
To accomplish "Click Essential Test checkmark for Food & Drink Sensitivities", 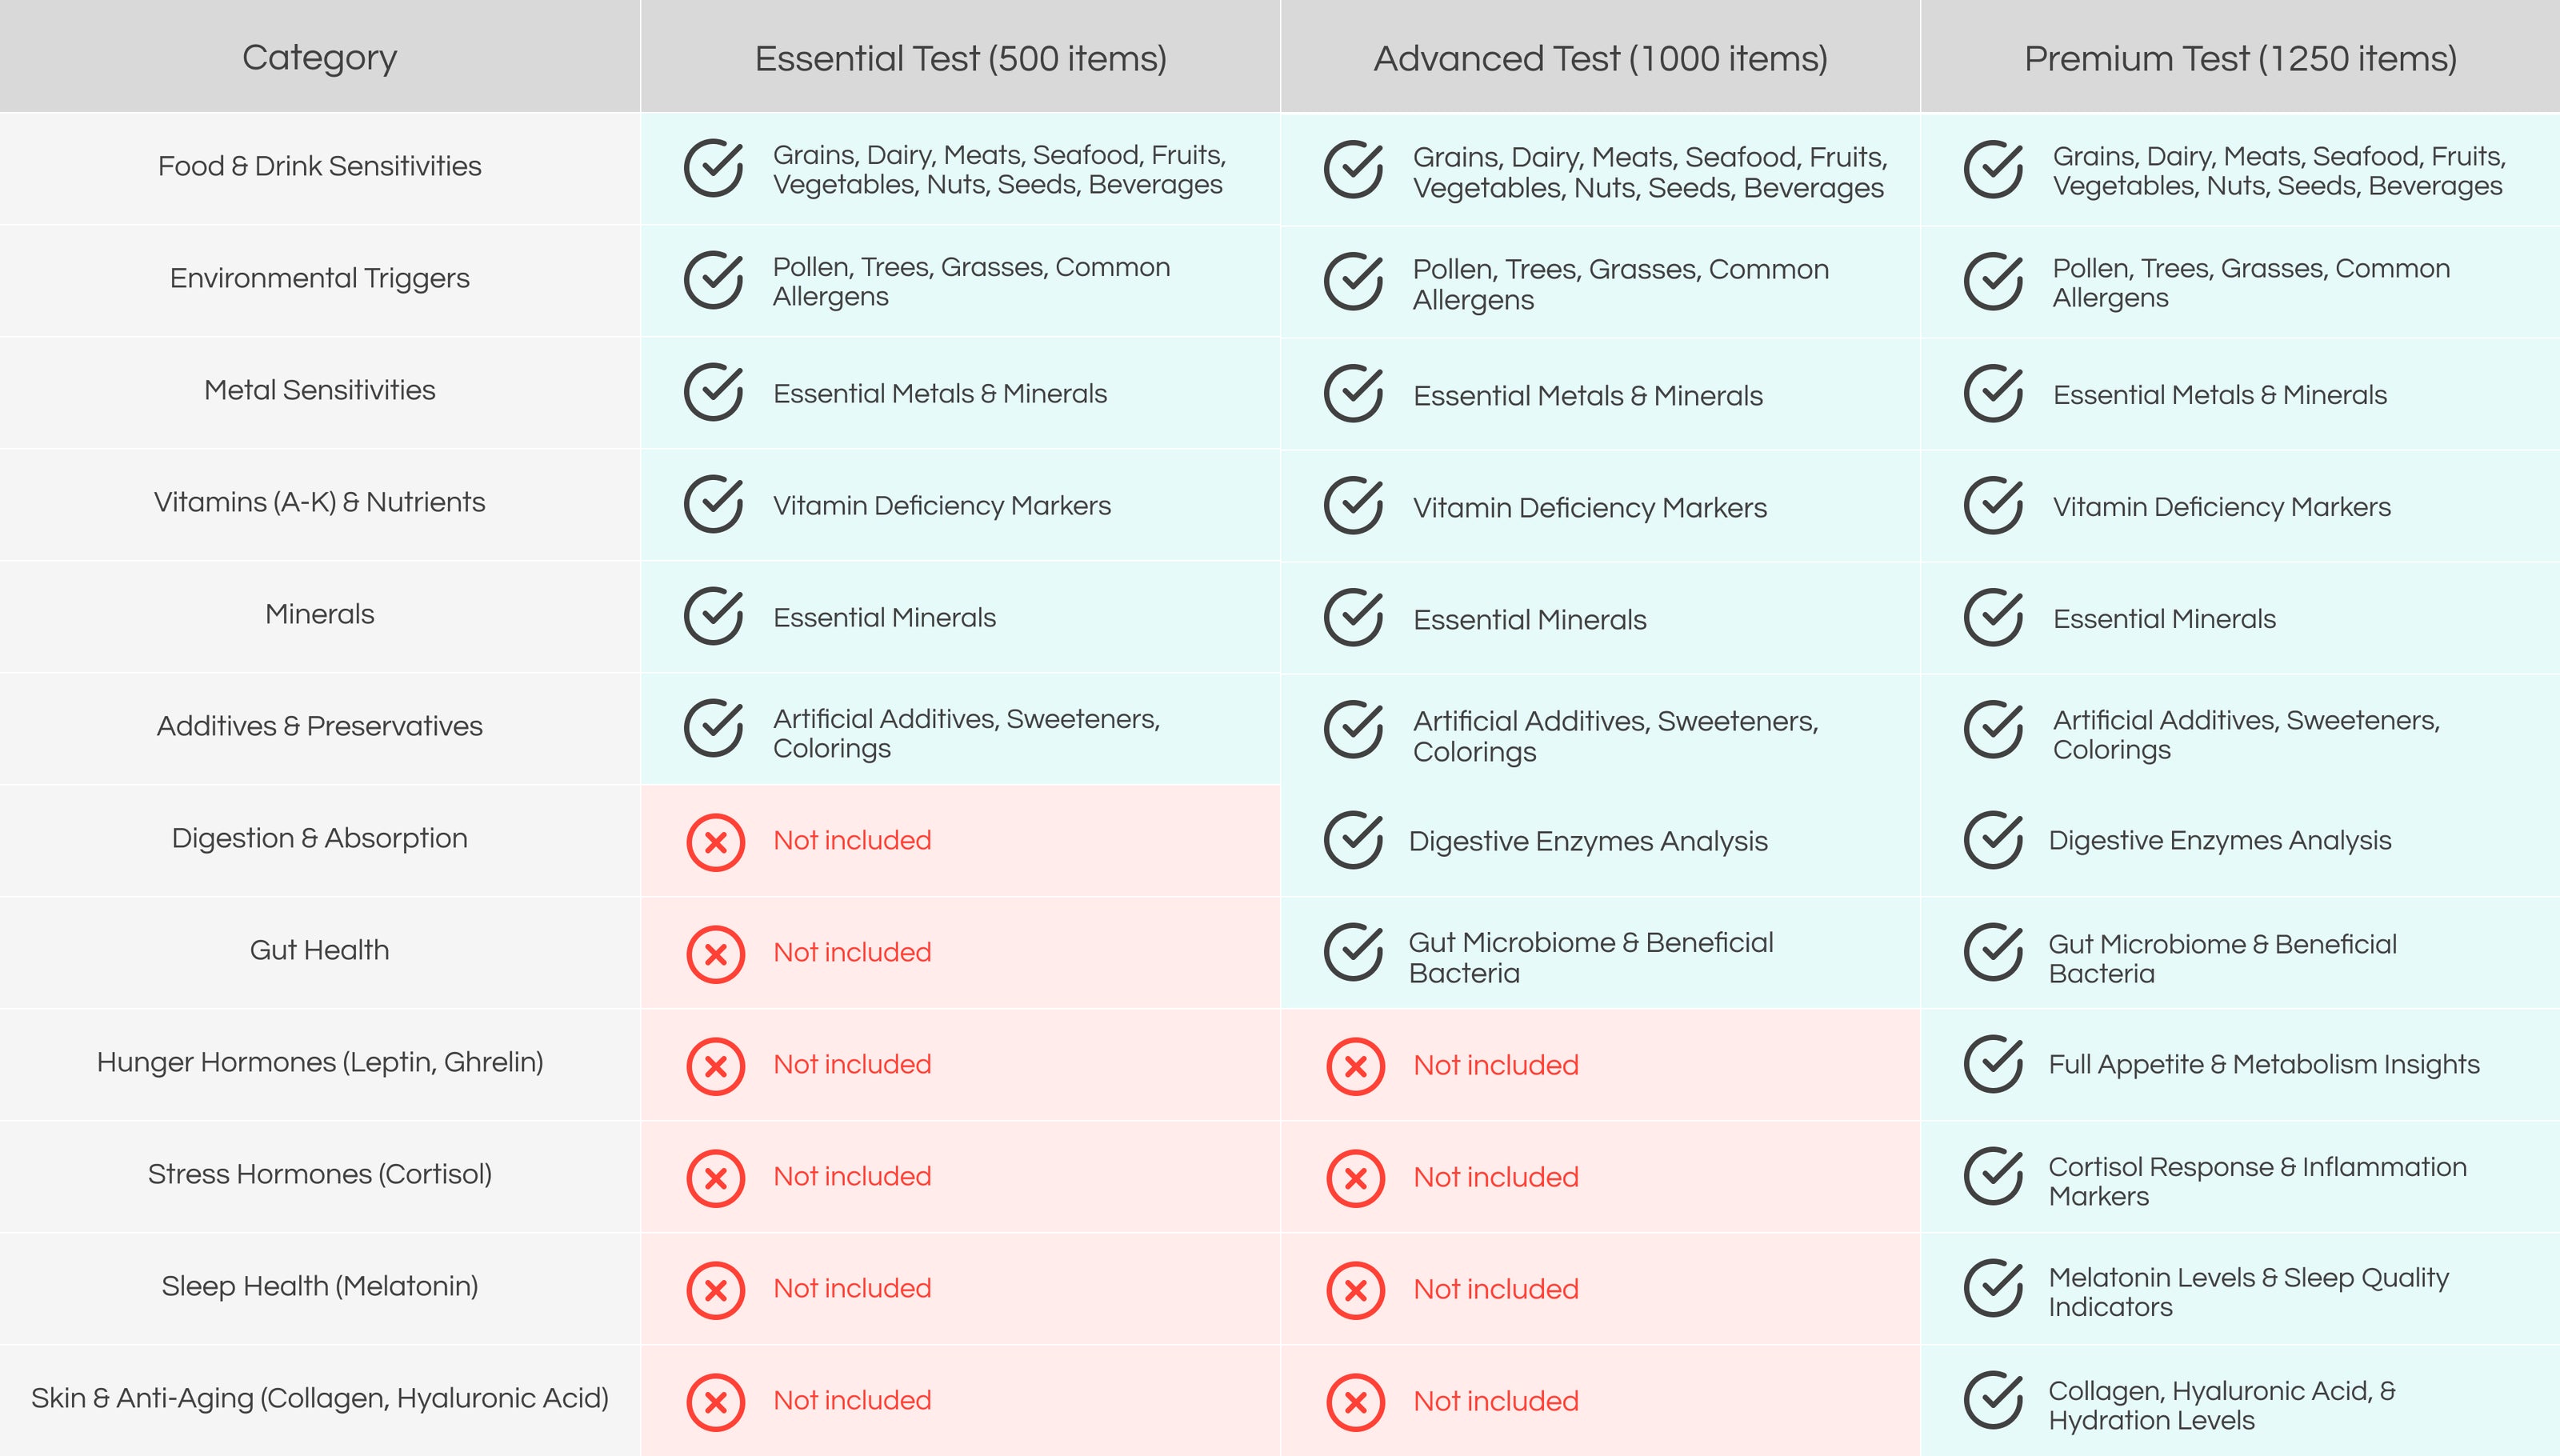I will tap(713, 169).
